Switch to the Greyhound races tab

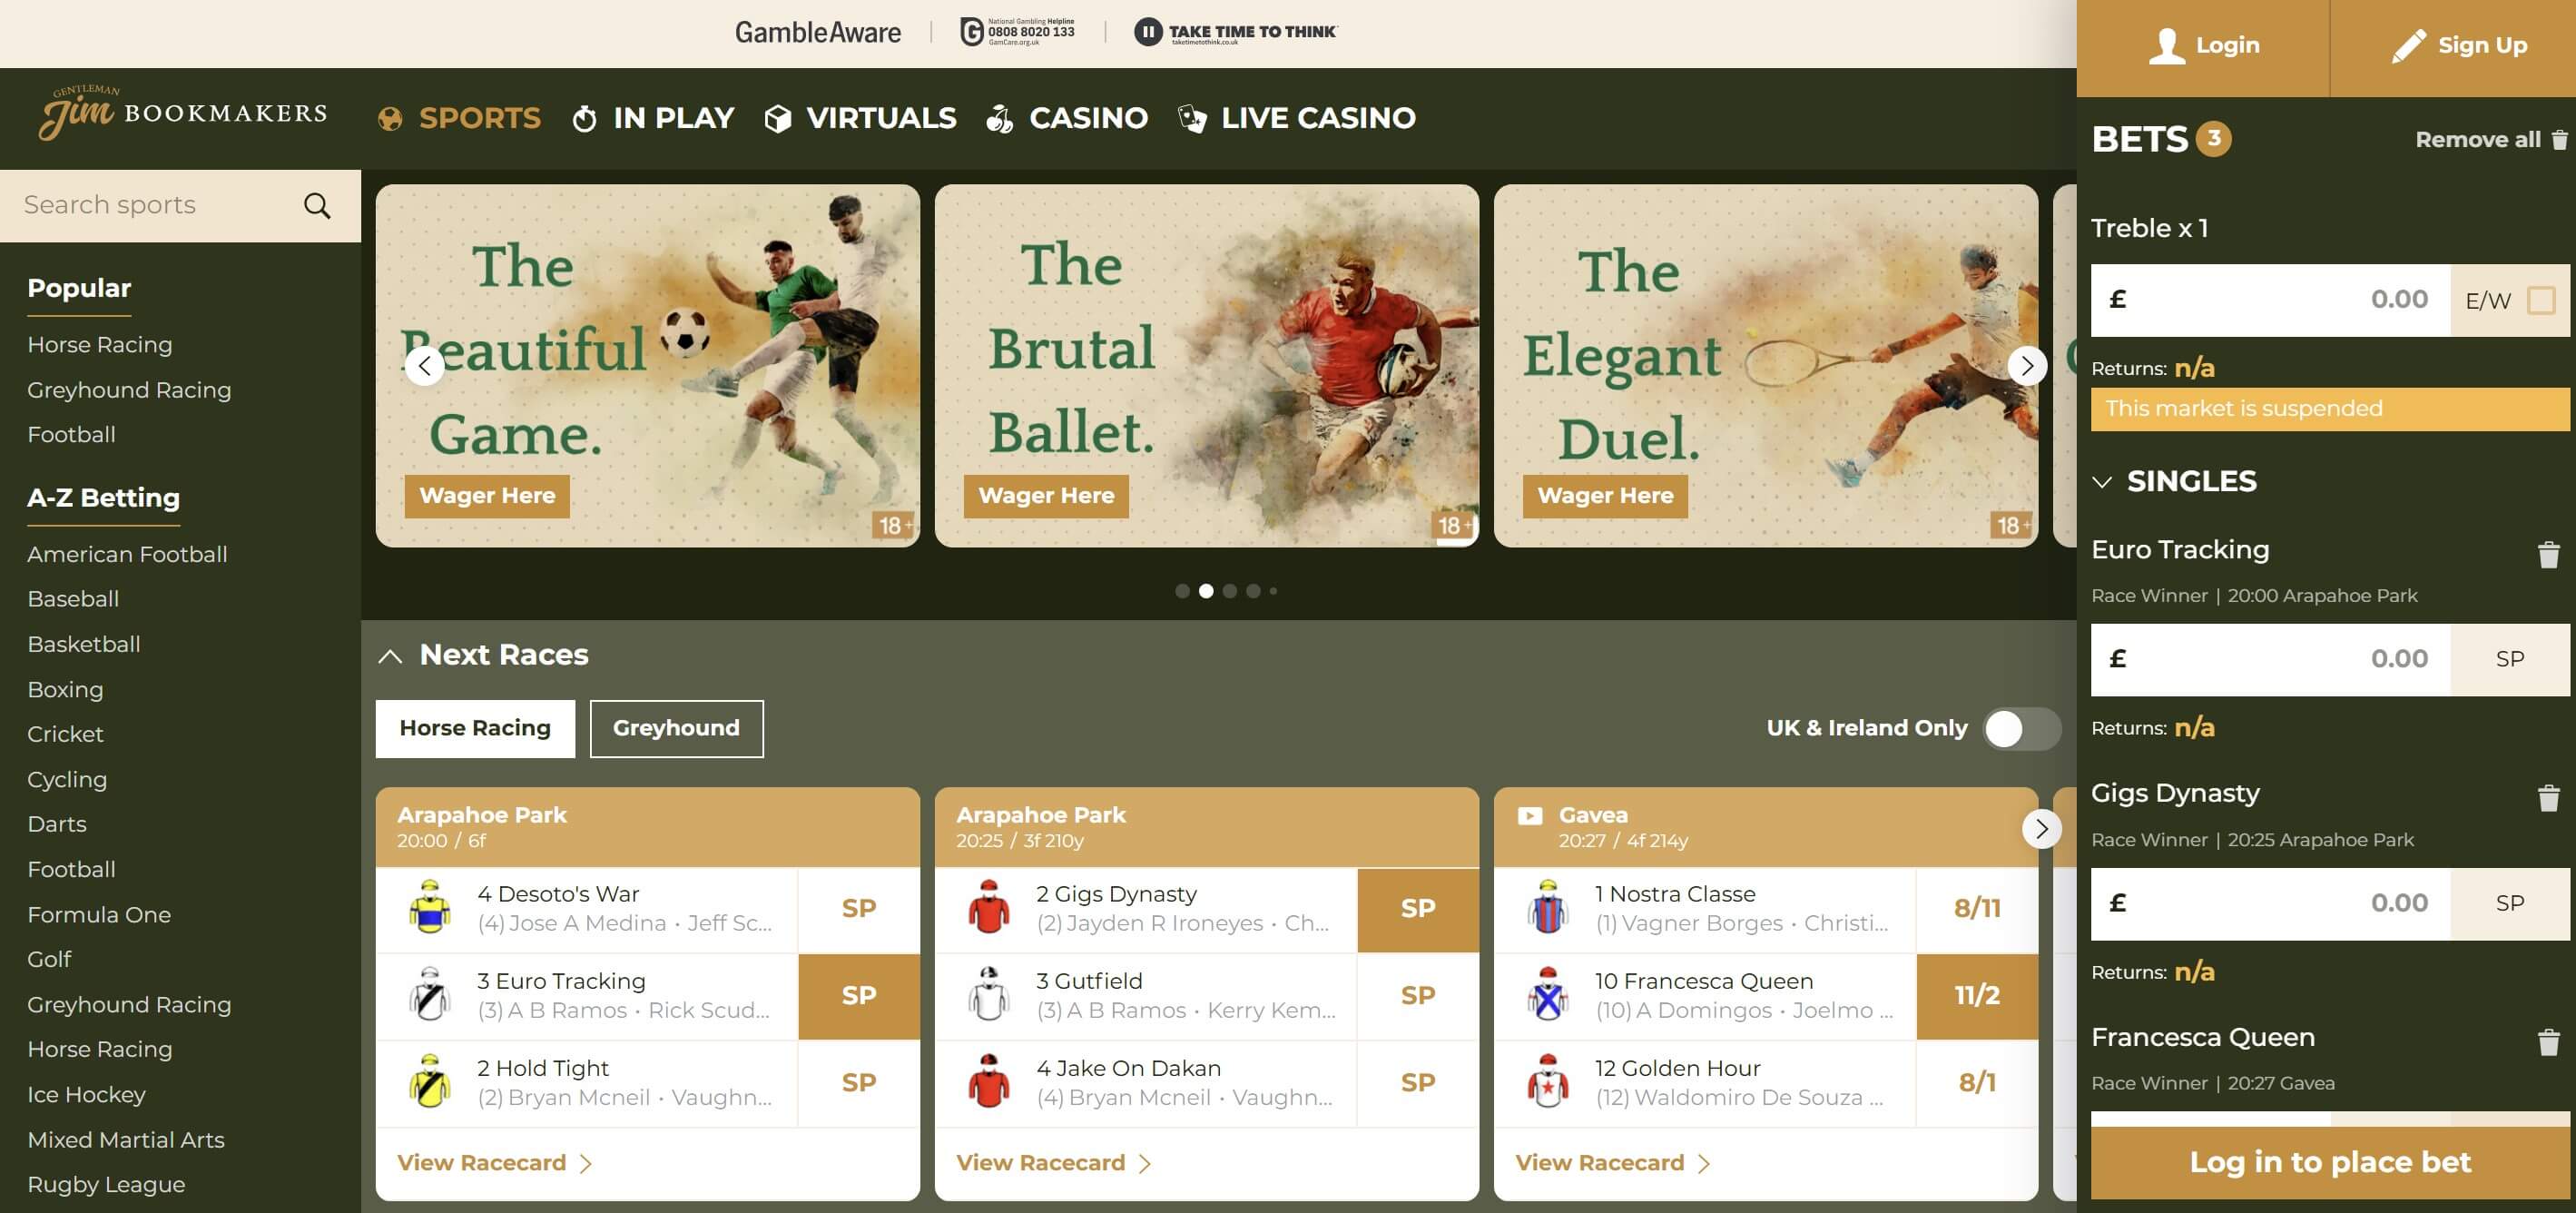[677, 729]
